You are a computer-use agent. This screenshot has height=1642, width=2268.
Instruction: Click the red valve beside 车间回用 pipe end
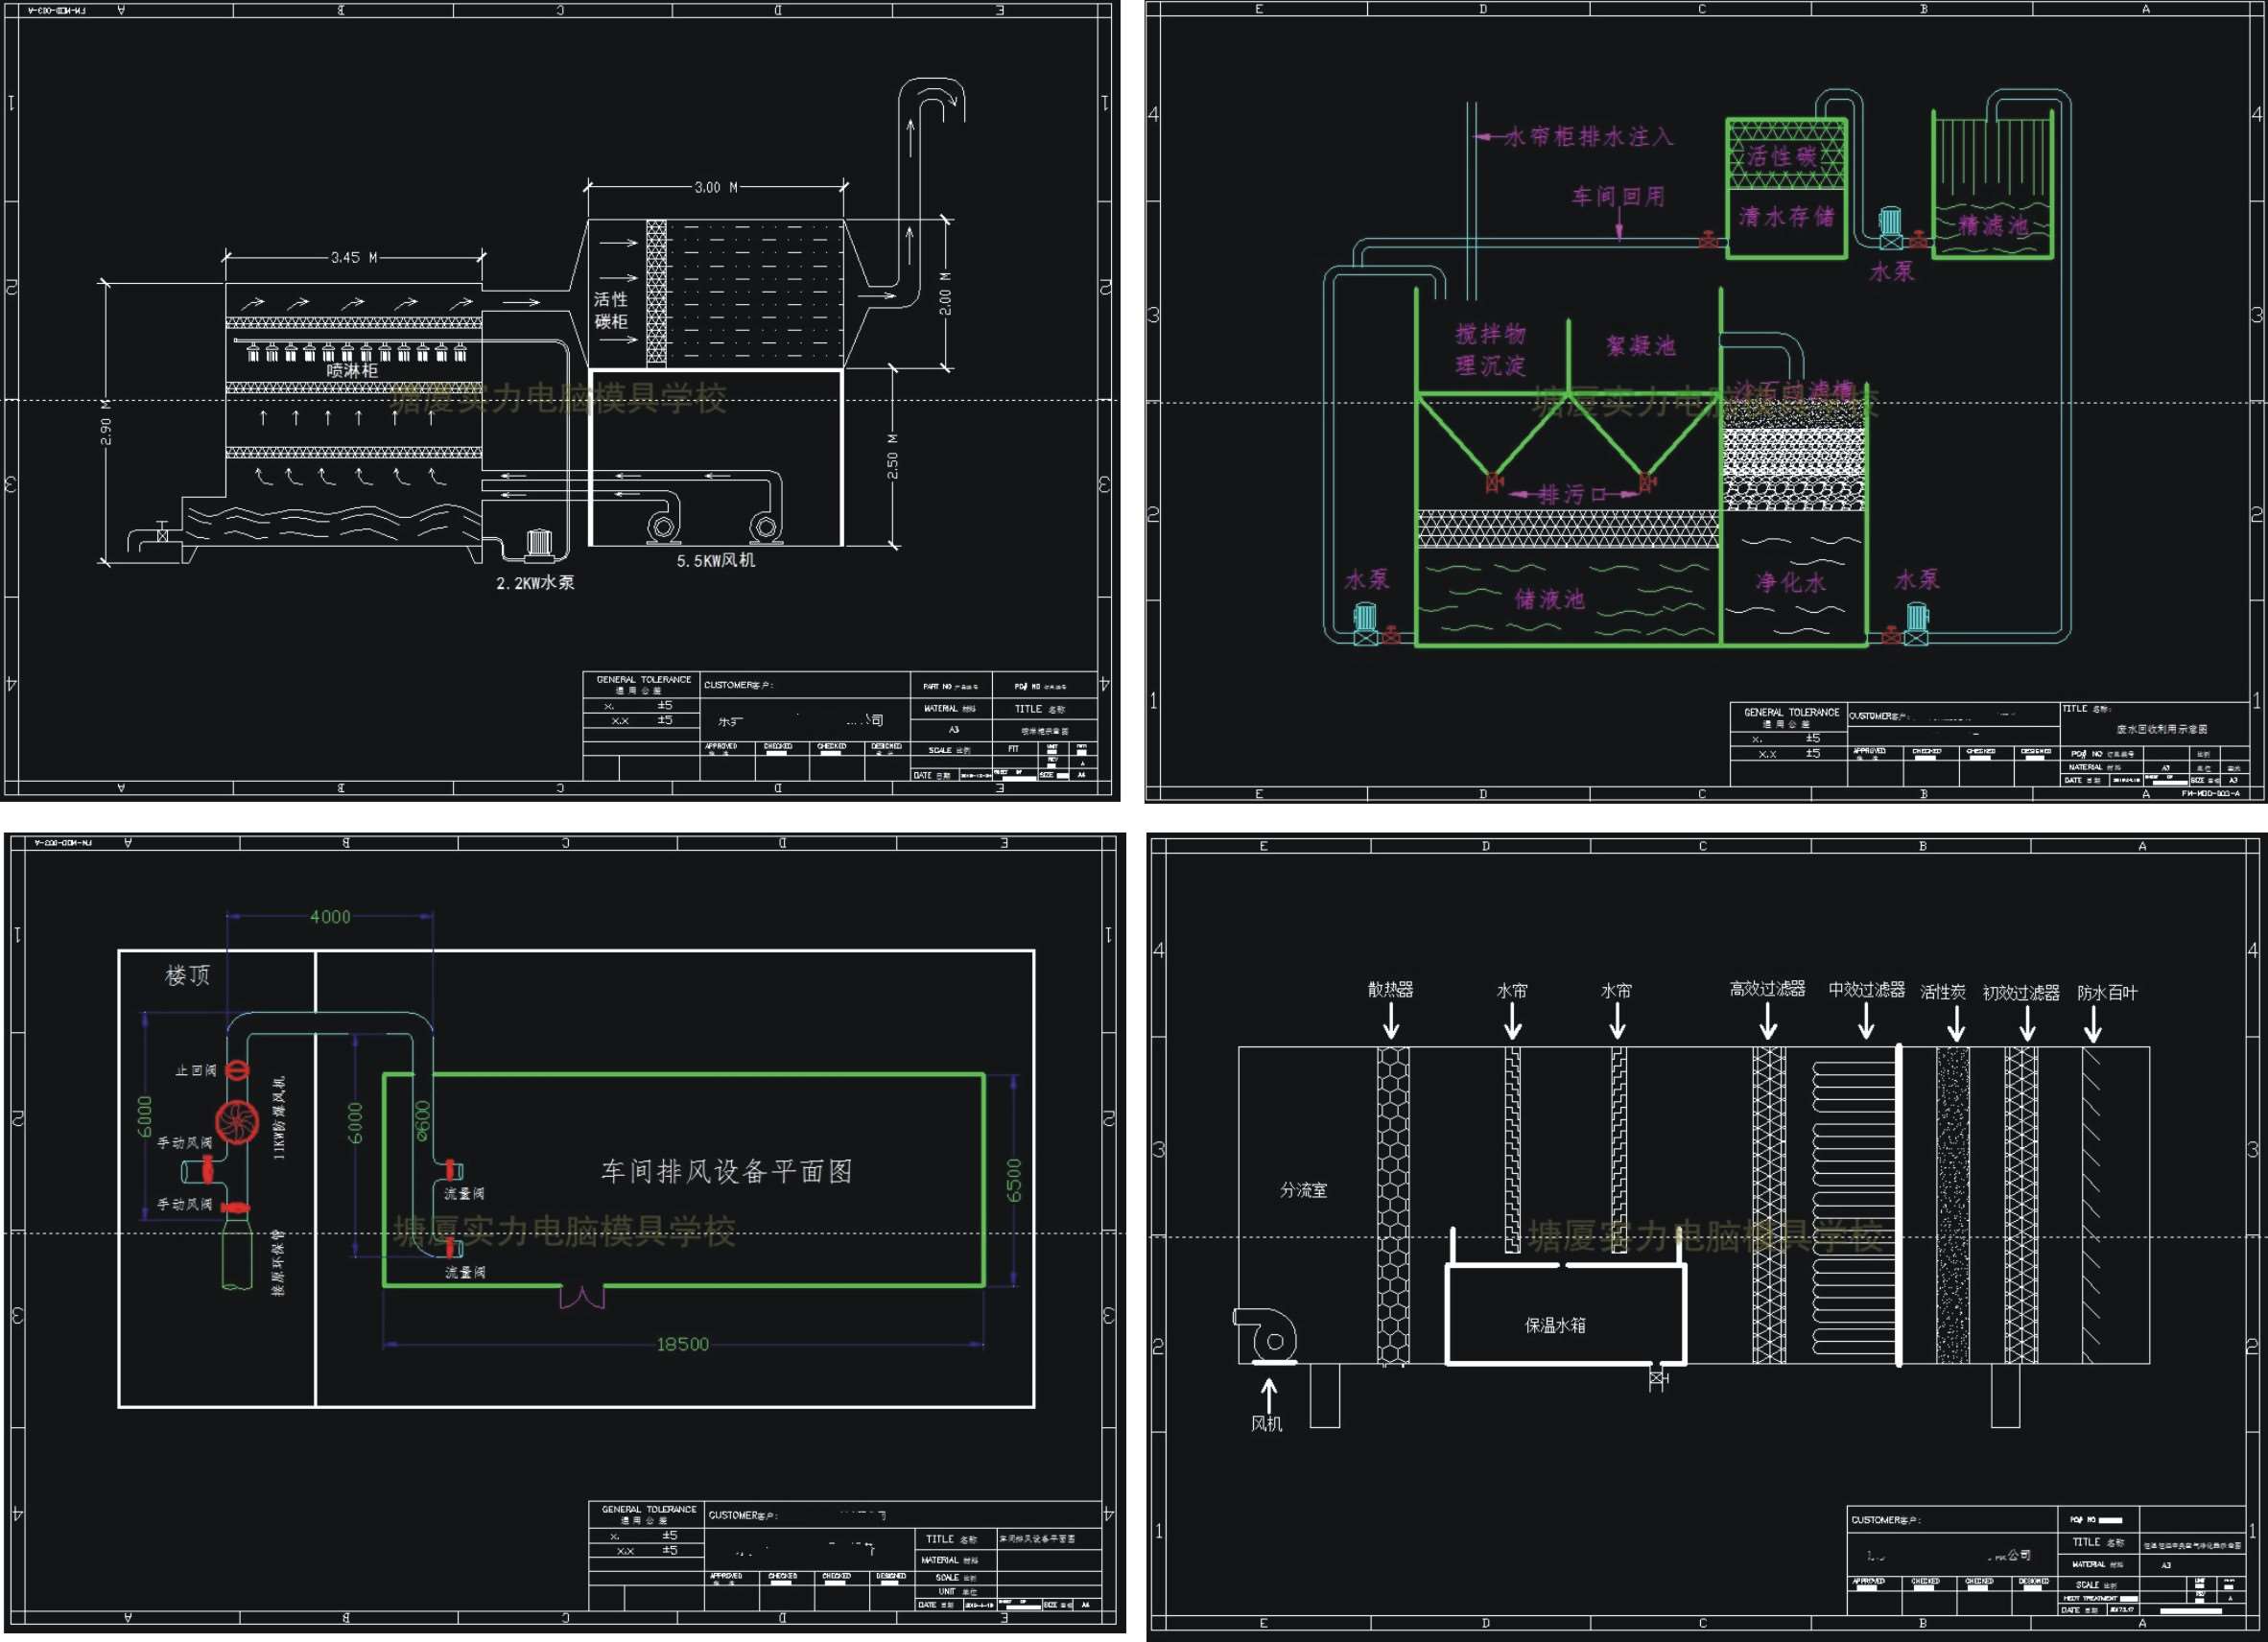click(1710, 240)
